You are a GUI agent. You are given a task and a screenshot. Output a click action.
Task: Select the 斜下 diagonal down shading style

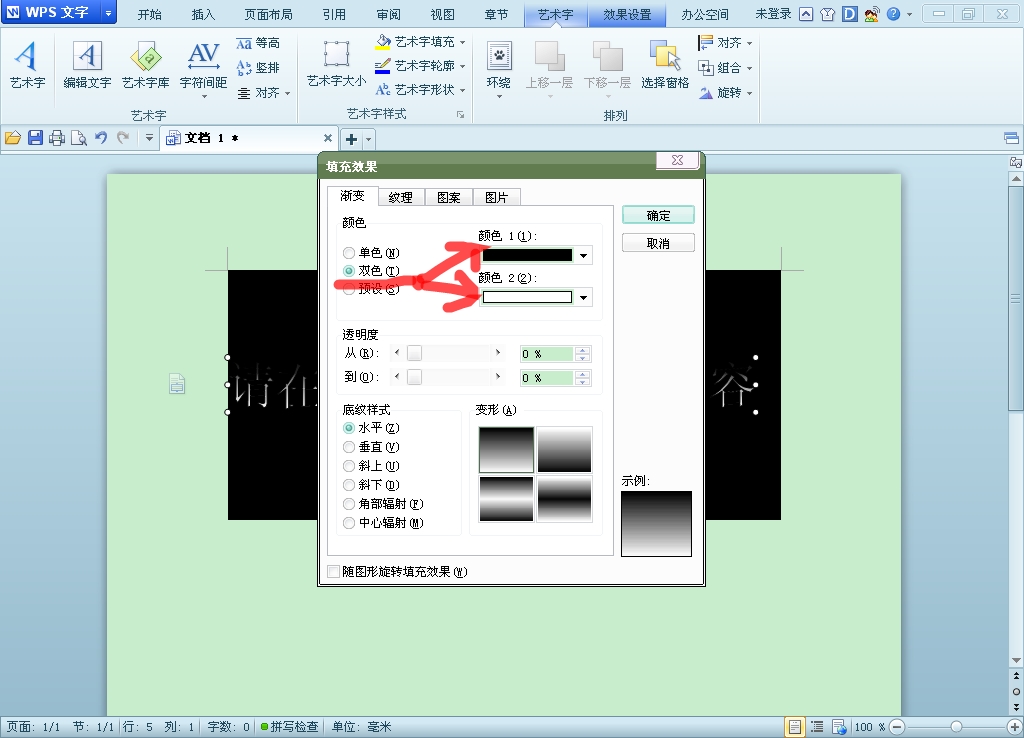pyautogui.click(x=349, y=485)
